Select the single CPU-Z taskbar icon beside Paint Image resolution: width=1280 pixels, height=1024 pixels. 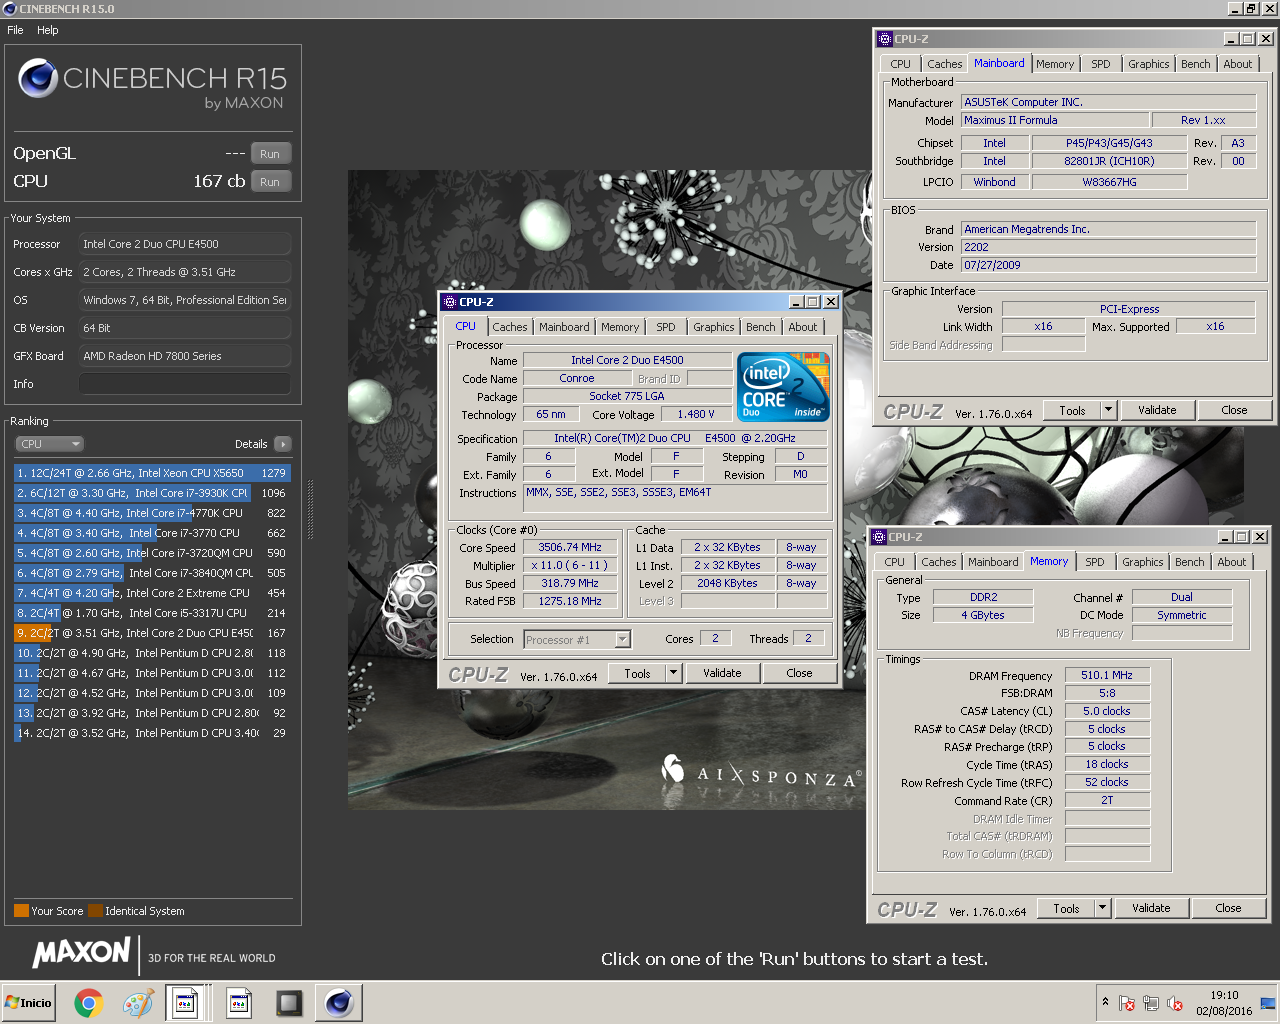(x=239, y=1003)
